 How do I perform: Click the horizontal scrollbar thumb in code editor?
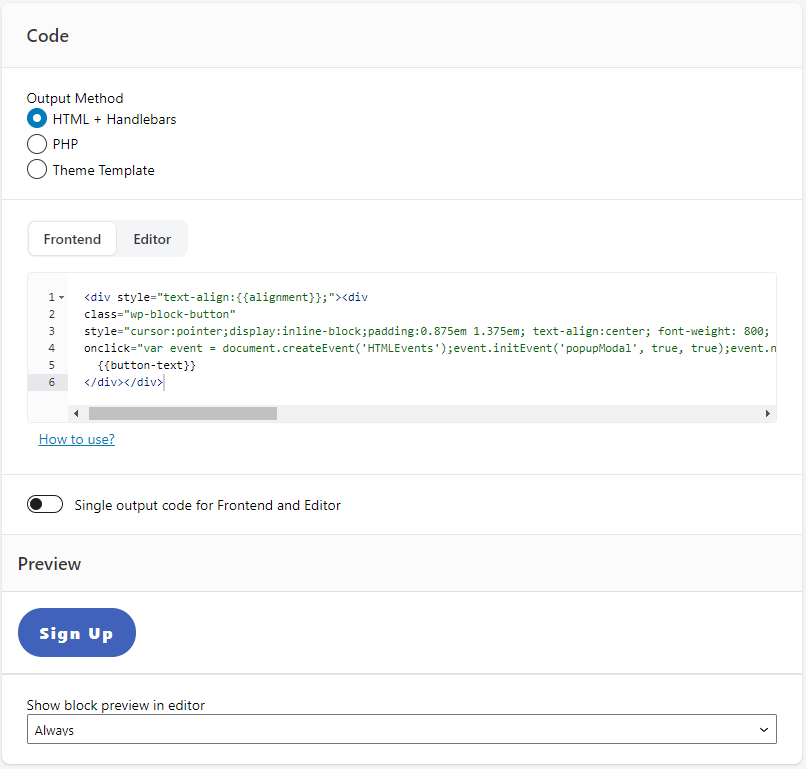183,413
